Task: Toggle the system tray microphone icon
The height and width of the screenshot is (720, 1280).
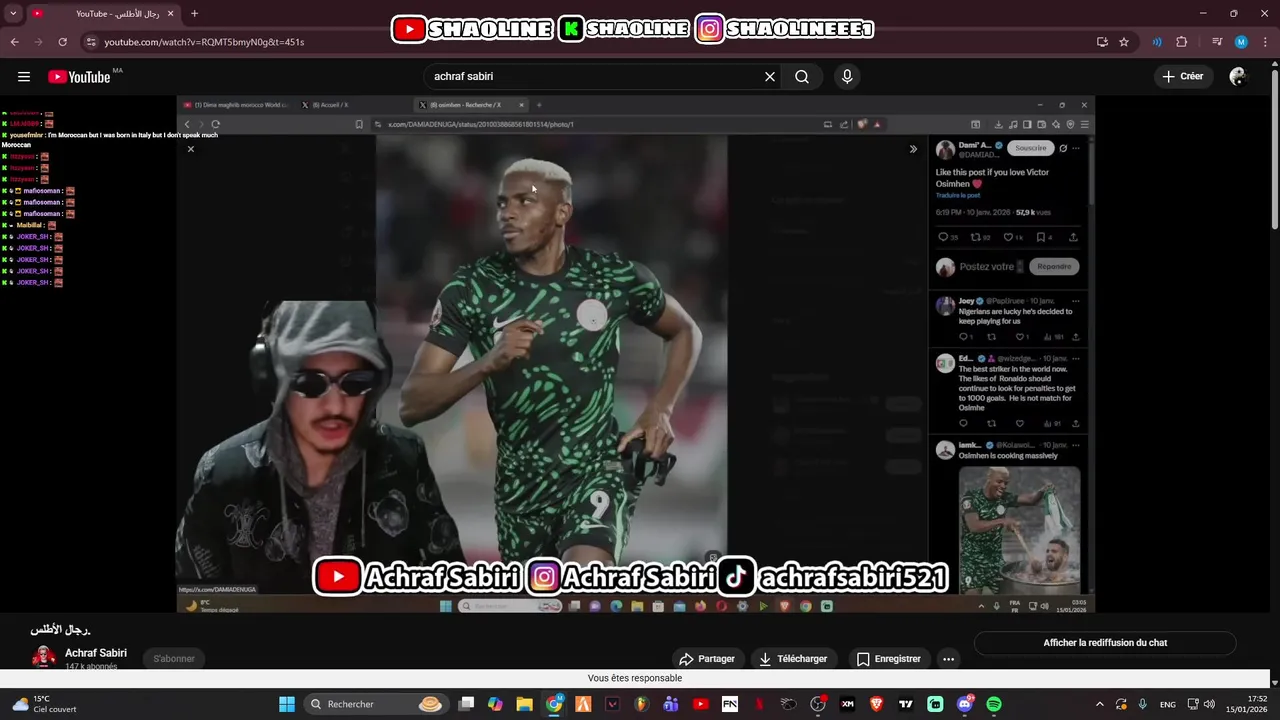Action: [1142, 704]
